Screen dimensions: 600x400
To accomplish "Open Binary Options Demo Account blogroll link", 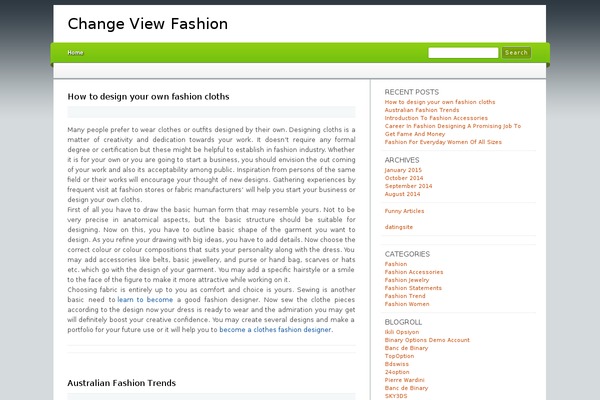I will (427, 340).
